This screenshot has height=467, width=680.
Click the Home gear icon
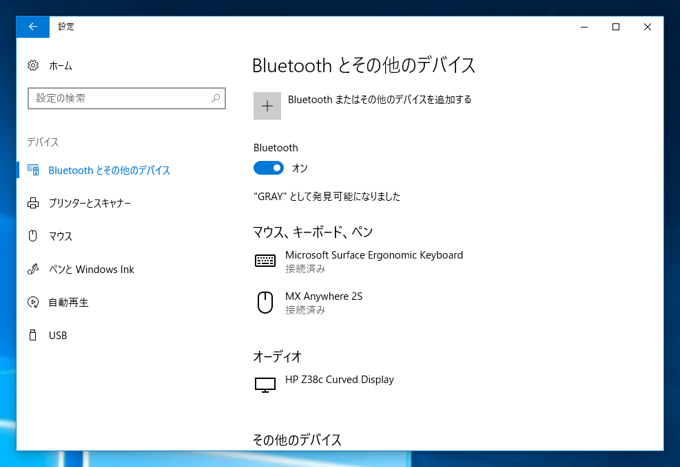point(33,65)
